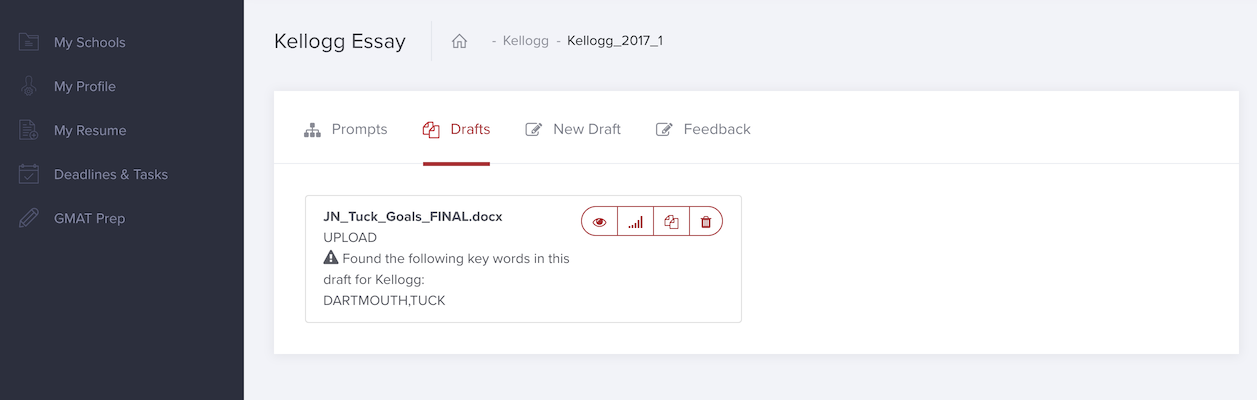1257x400 pixels.
Task: Click the Kellogg_2017_1 breadcrumb item
Action: point(614,42)
